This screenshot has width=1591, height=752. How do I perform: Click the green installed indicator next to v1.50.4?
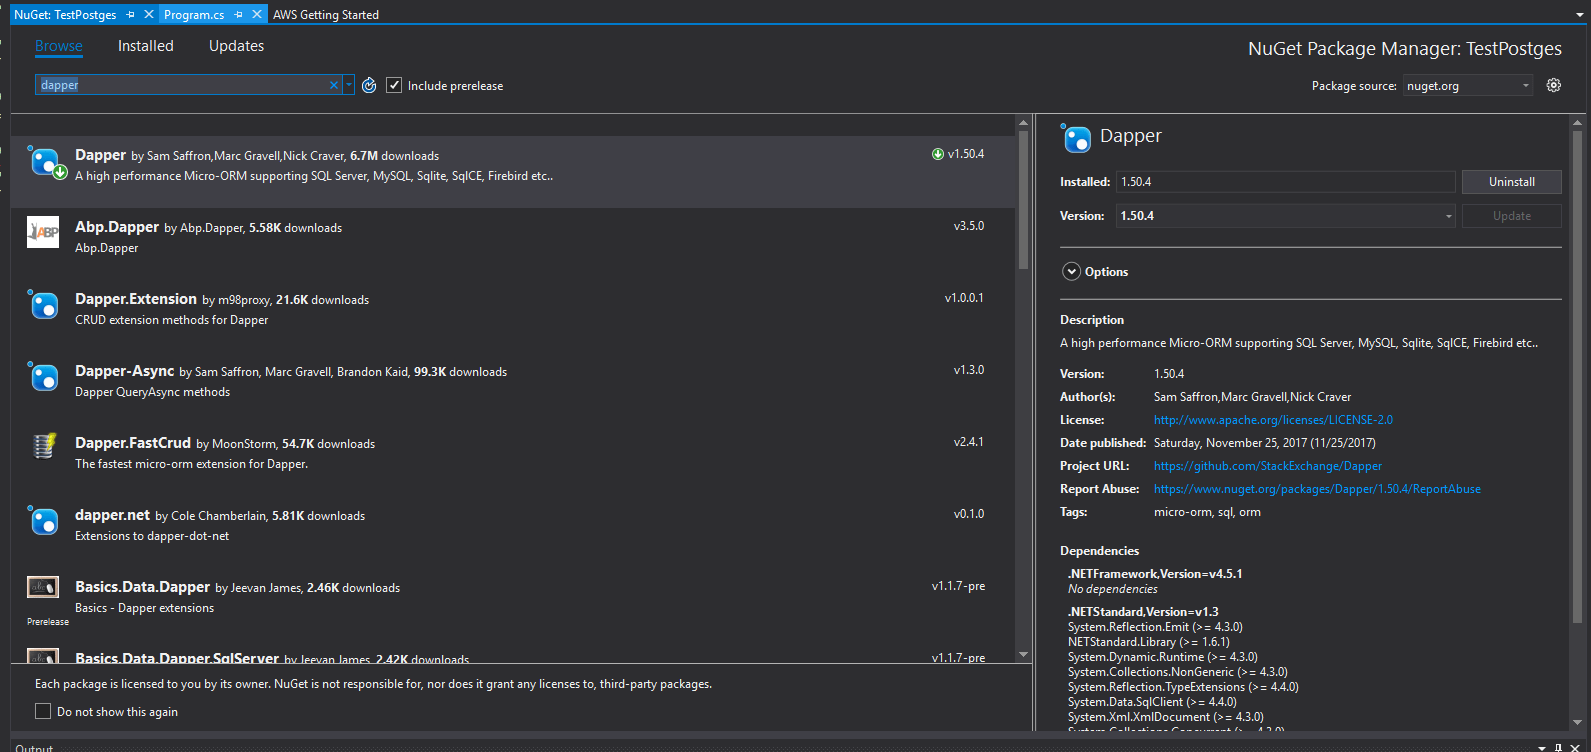(938, 154)
